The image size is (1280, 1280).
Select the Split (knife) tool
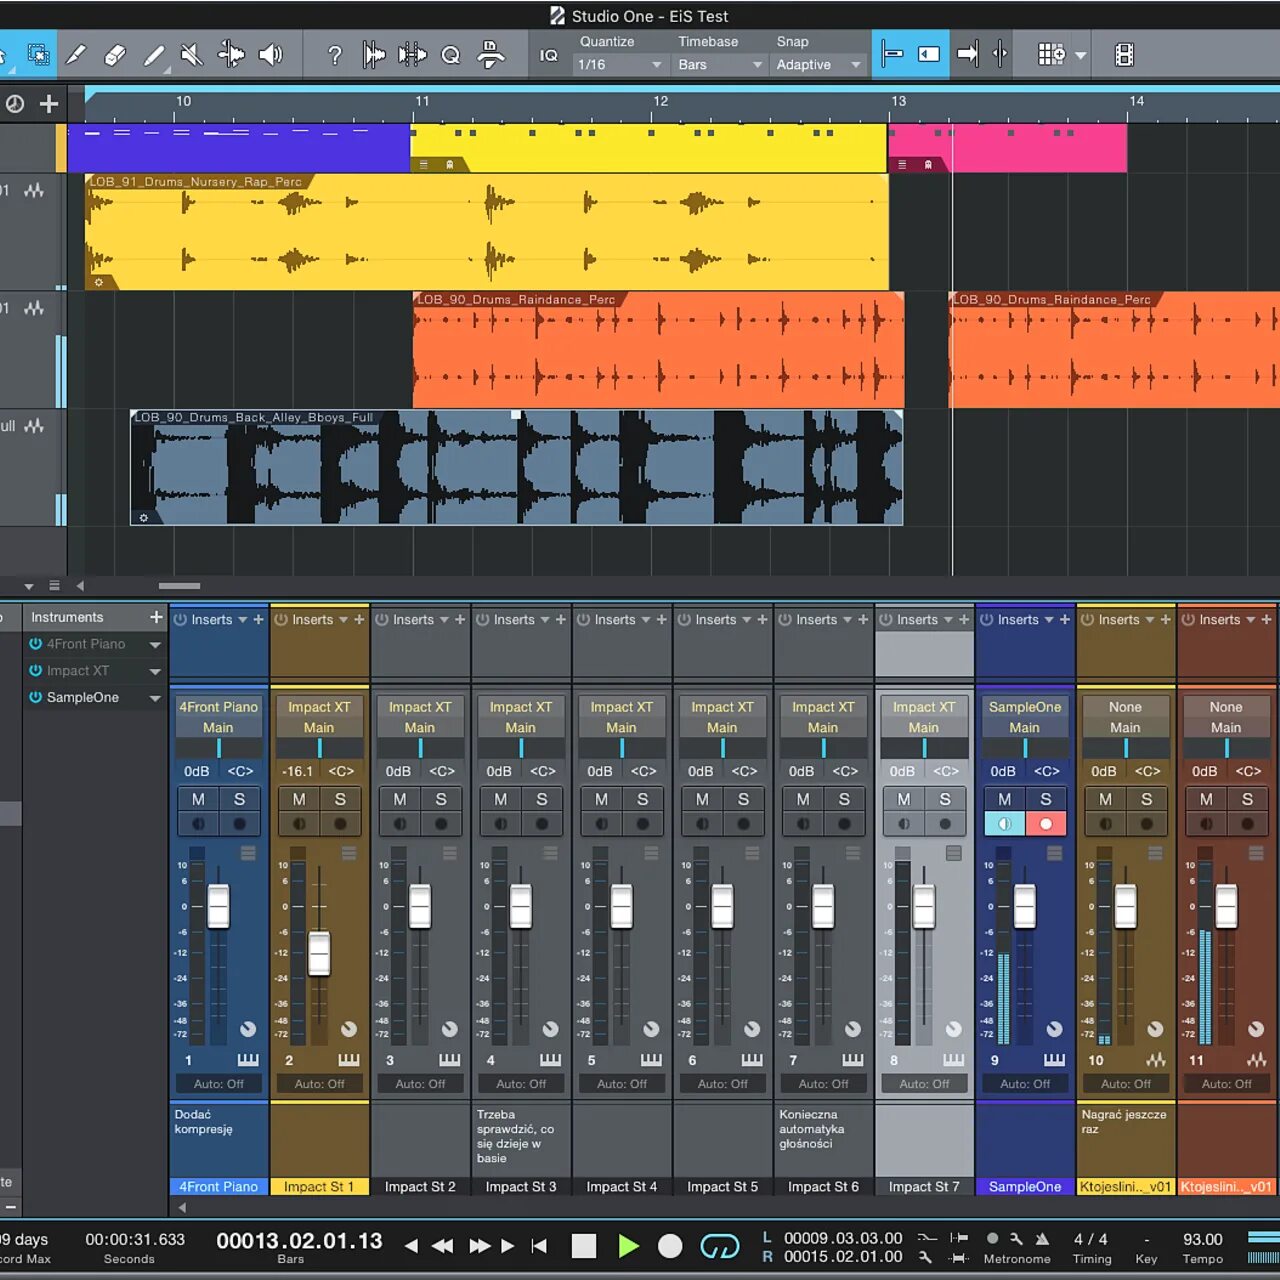tap(75, 55)
